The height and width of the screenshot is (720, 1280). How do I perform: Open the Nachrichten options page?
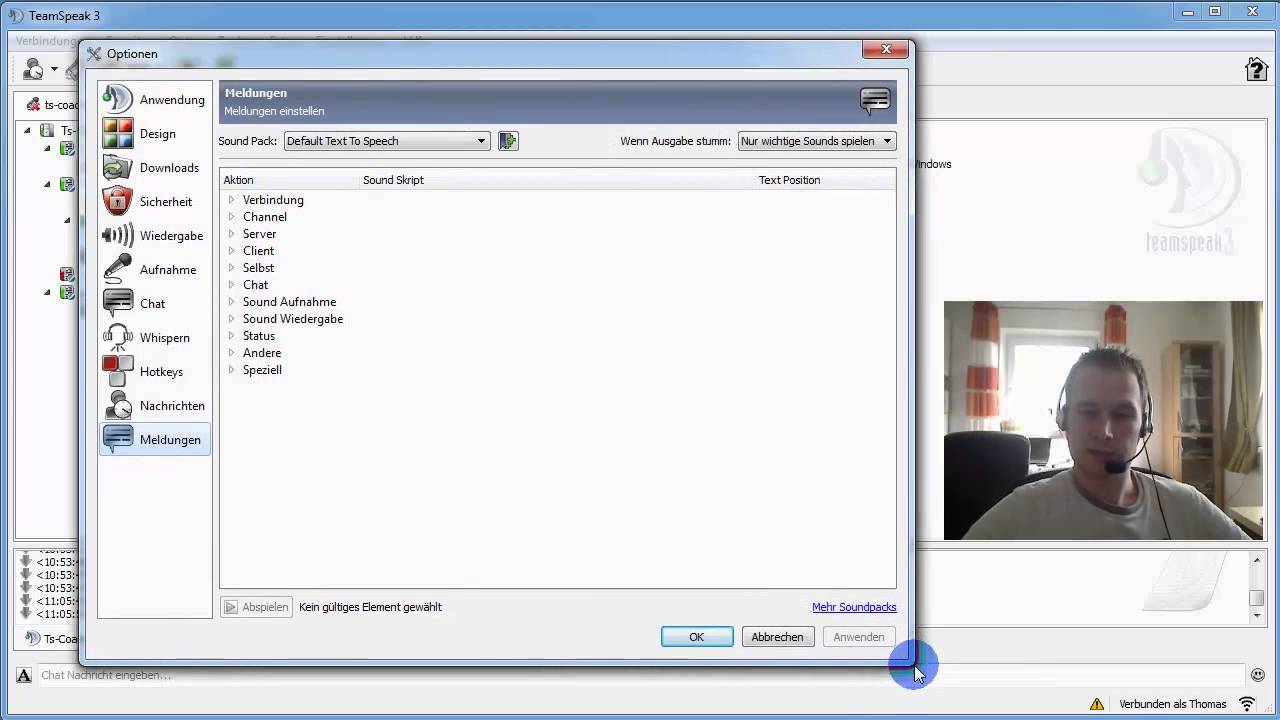coord(155,405)
